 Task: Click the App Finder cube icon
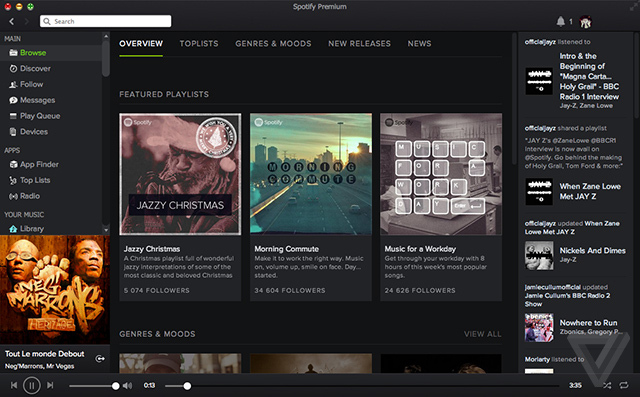point(13,164)
